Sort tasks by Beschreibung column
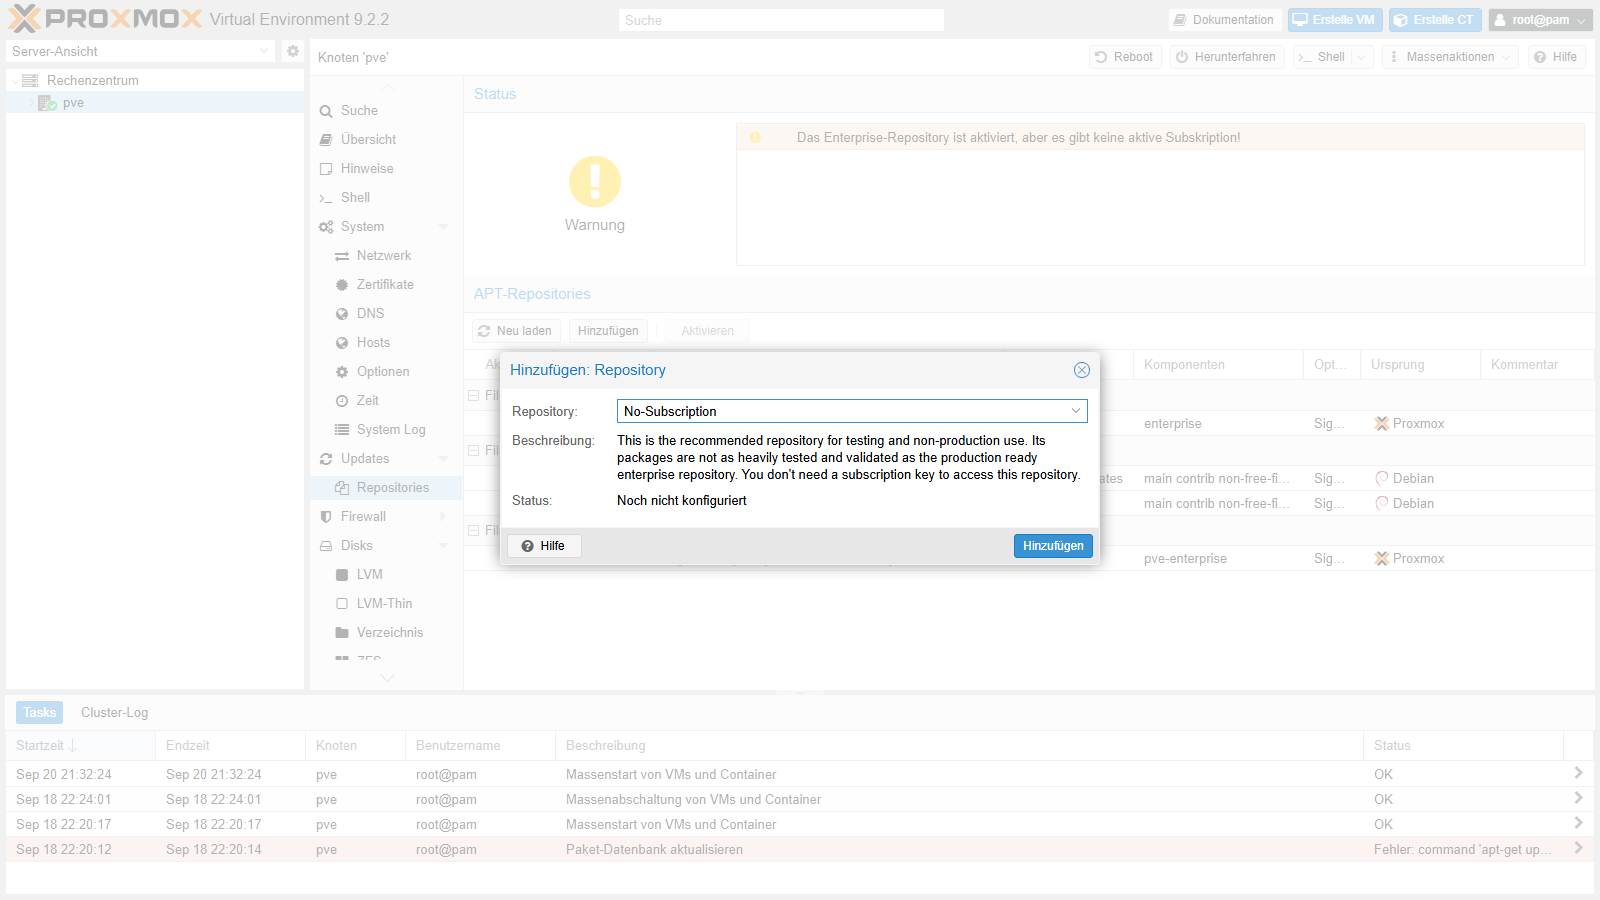Viewport: 1600px width, 900px height. [x=959, y=746]
